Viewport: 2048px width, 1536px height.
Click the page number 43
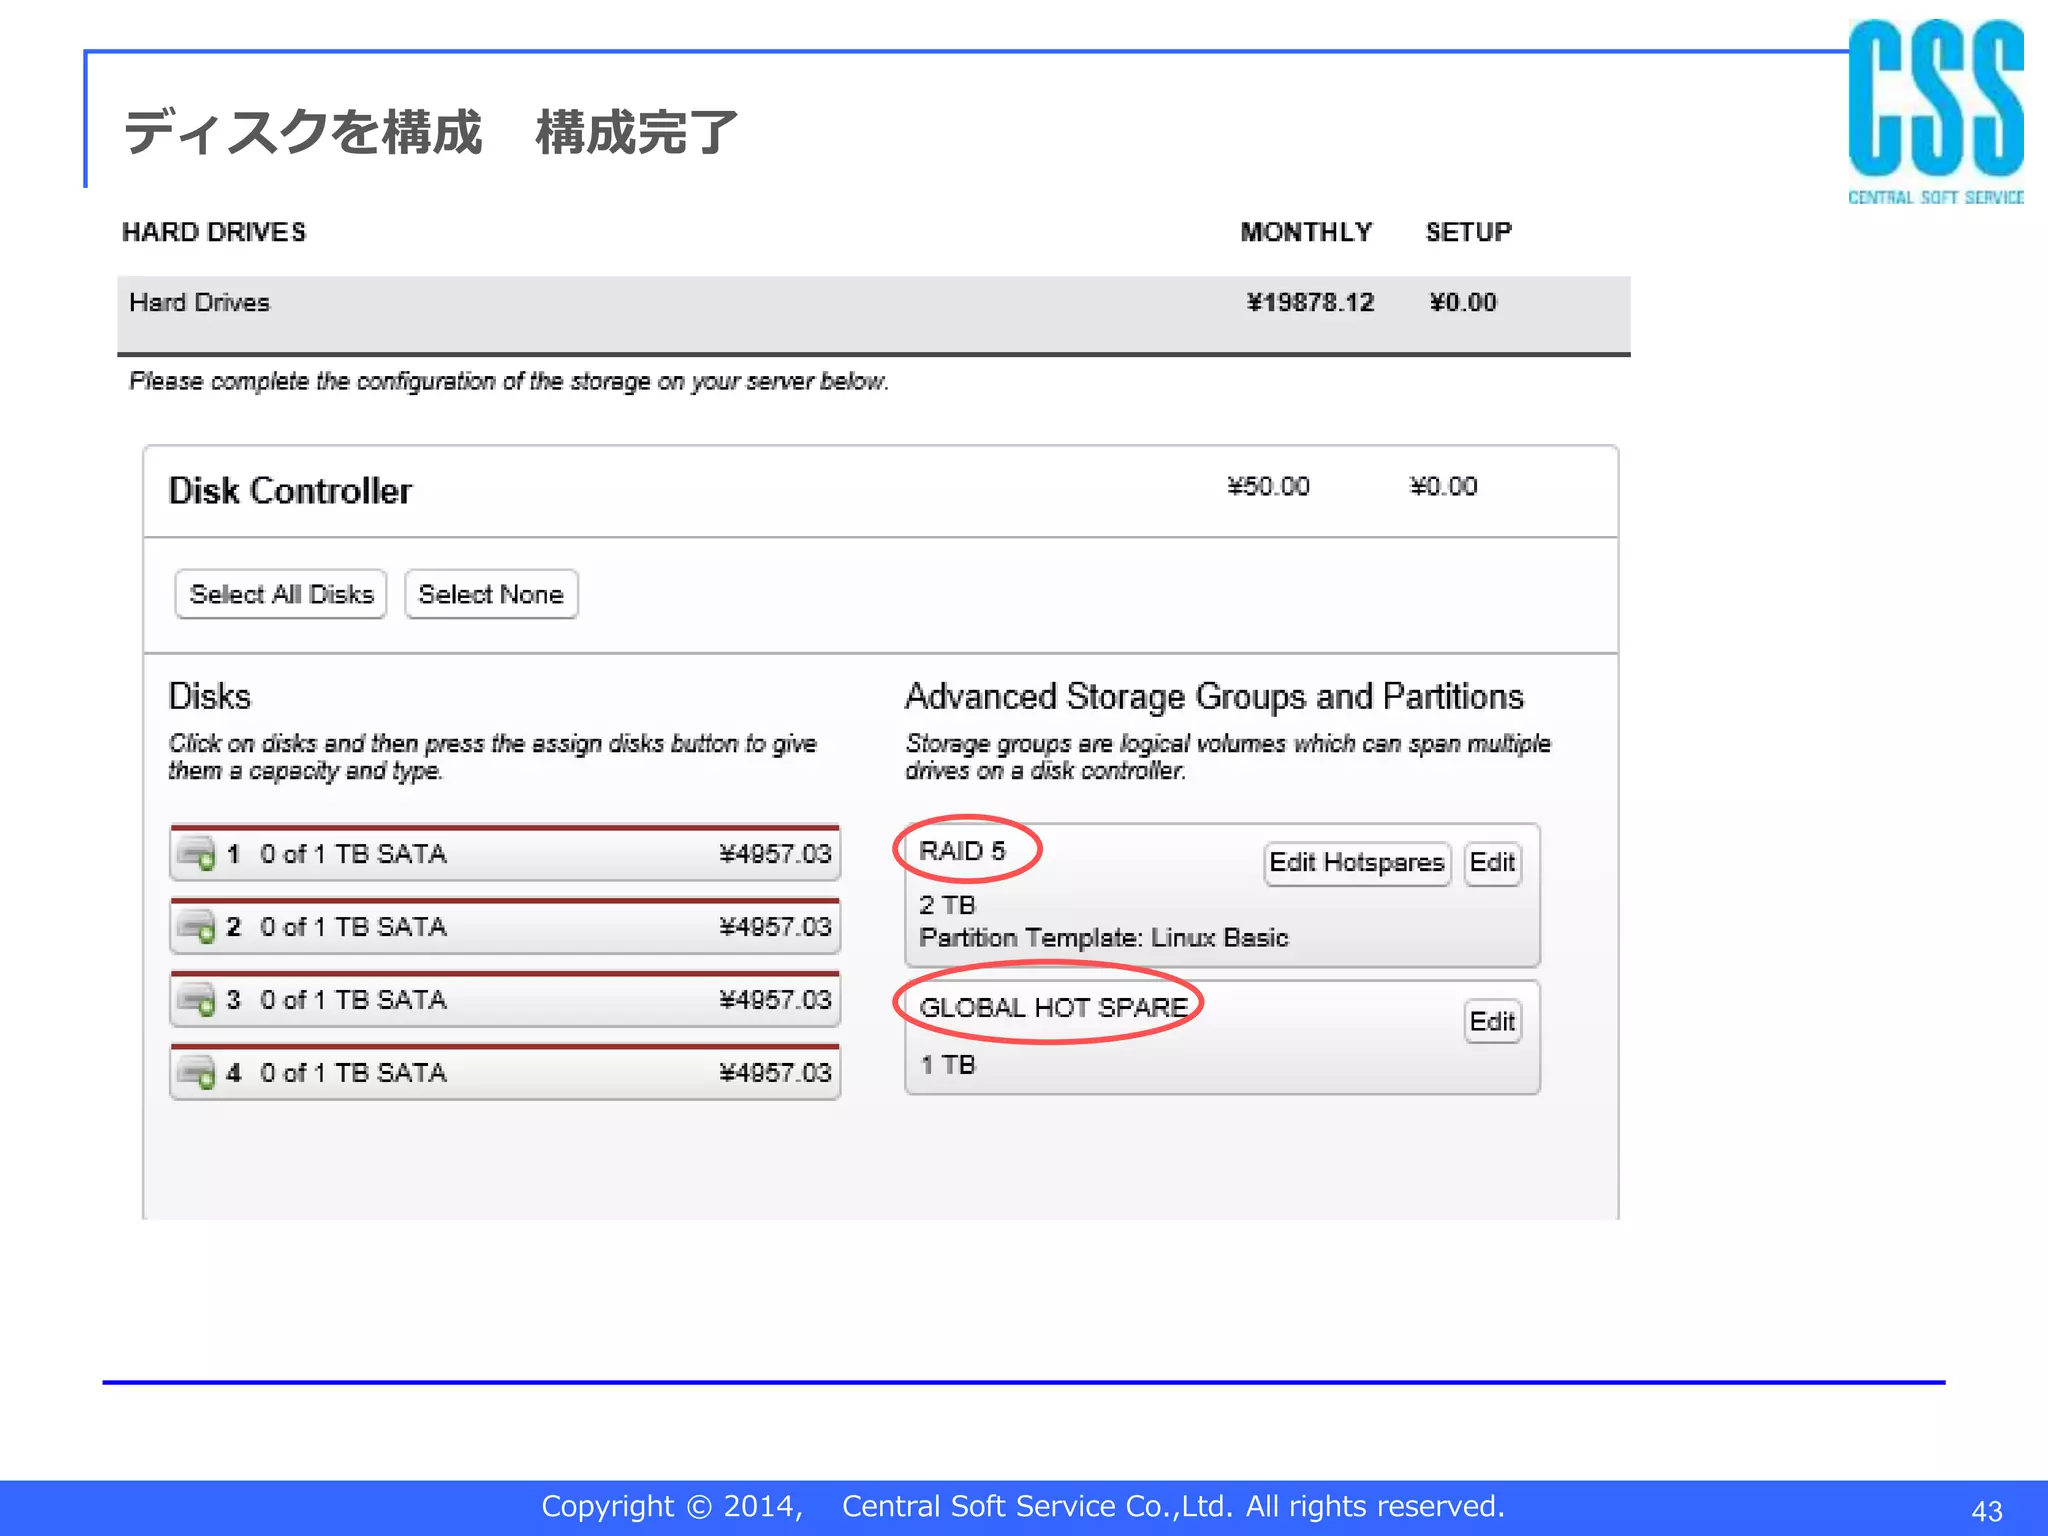point(1986,1511)
